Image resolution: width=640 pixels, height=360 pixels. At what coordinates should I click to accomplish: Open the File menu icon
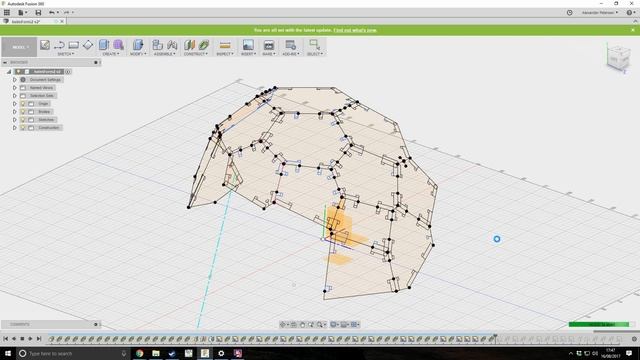pos(21,12)
